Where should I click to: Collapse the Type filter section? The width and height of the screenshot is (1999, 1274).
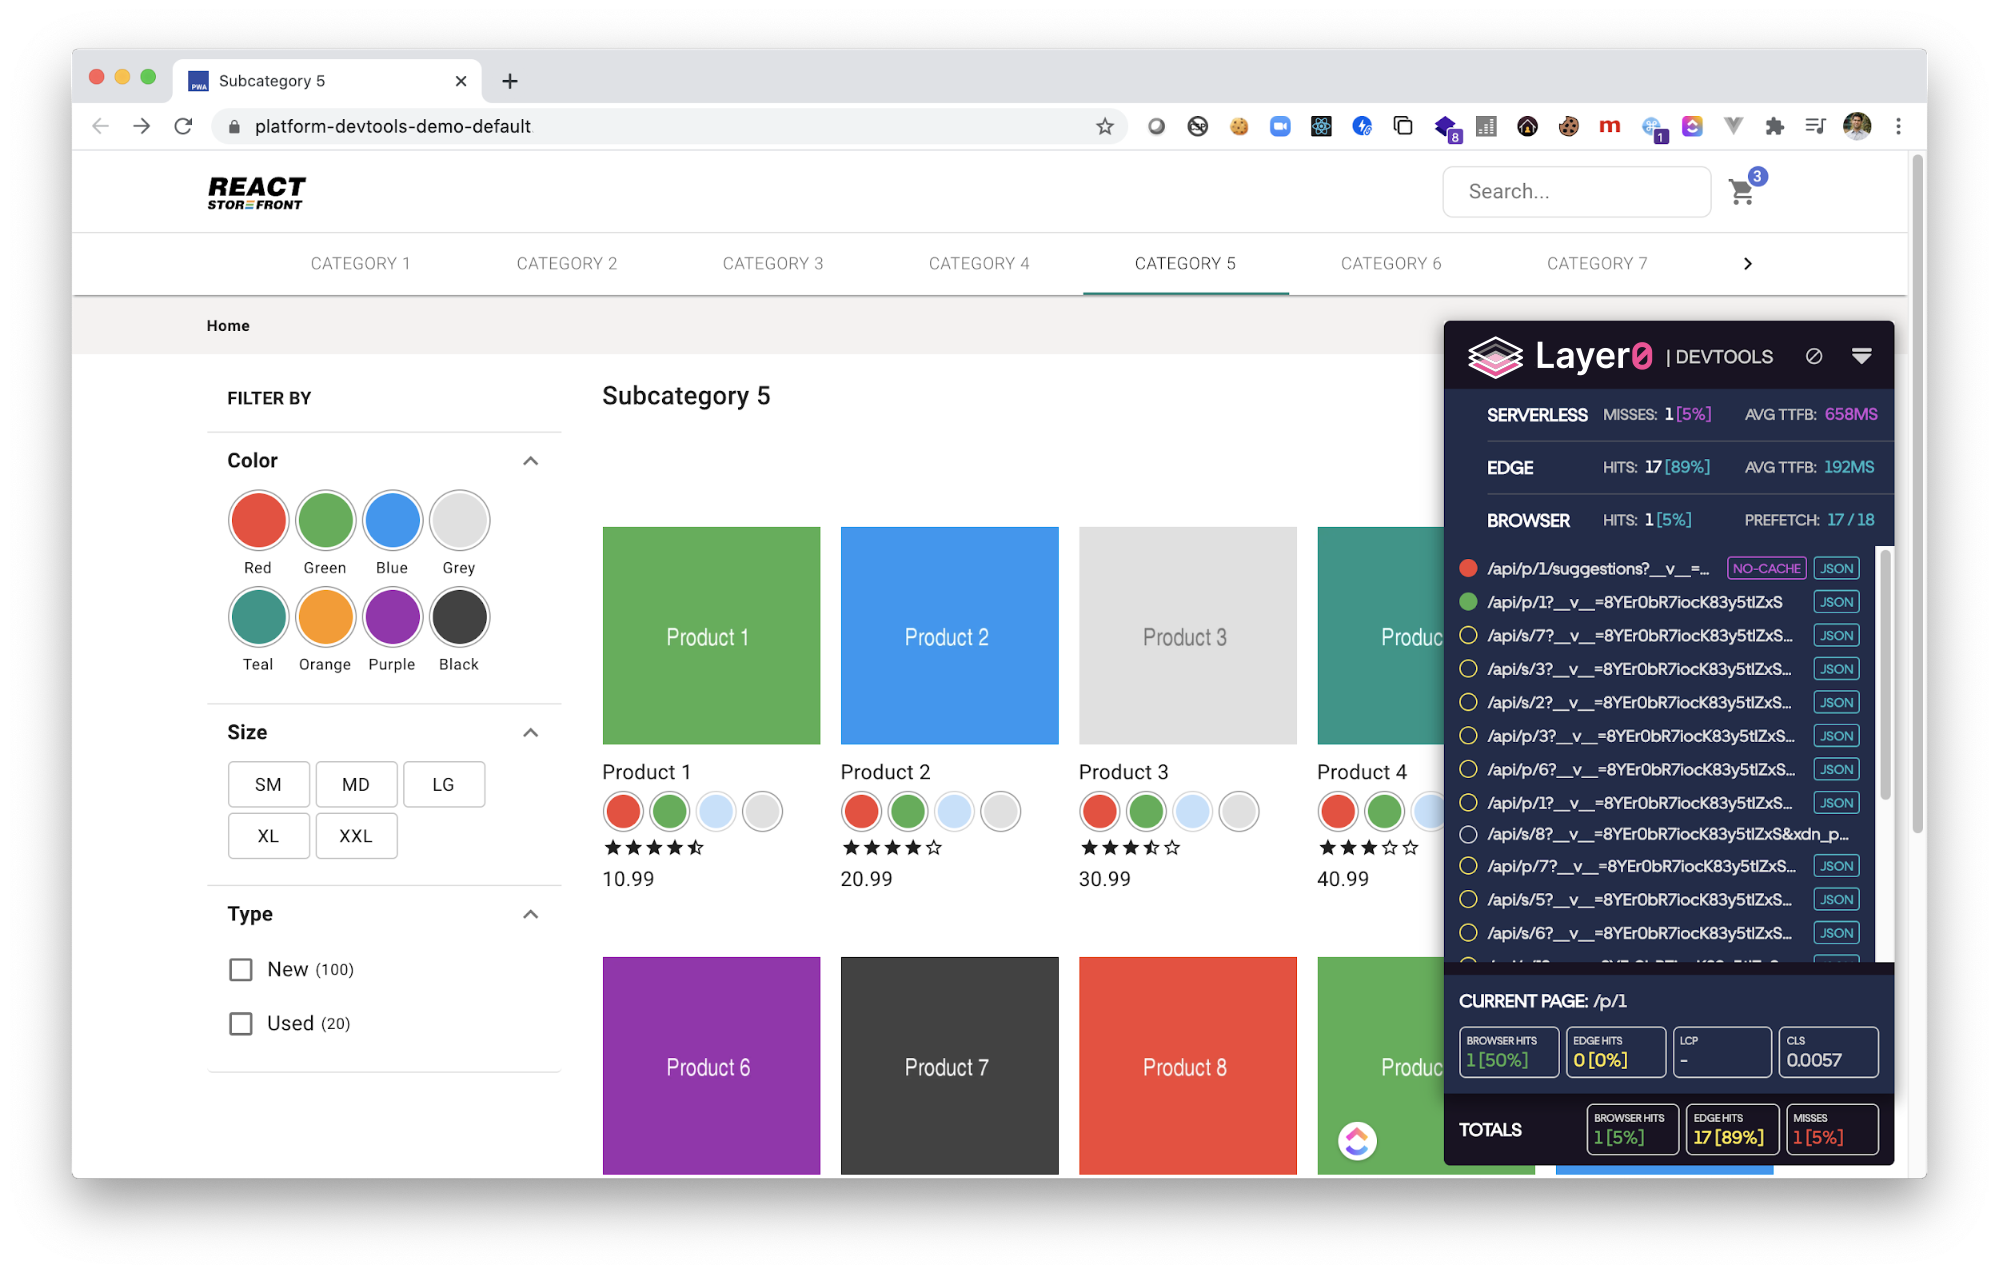coord(531,914)
